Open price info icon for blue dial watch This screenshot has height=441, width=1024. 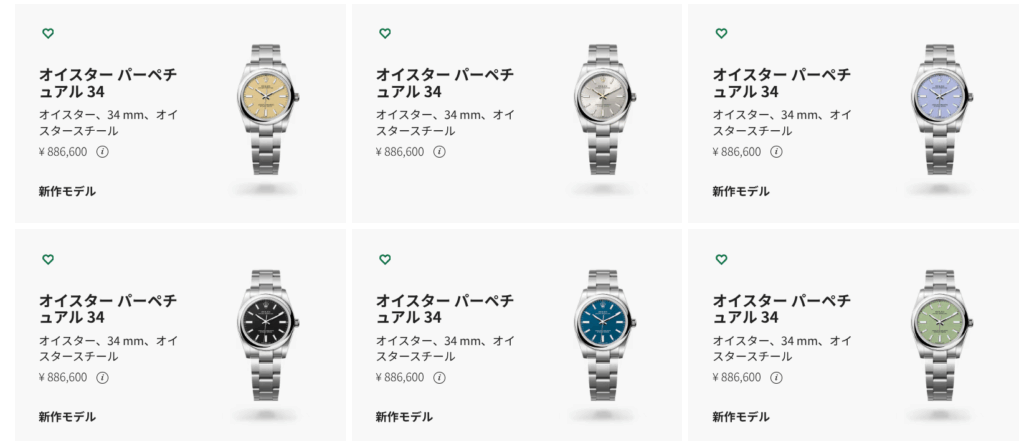[440, 378]
